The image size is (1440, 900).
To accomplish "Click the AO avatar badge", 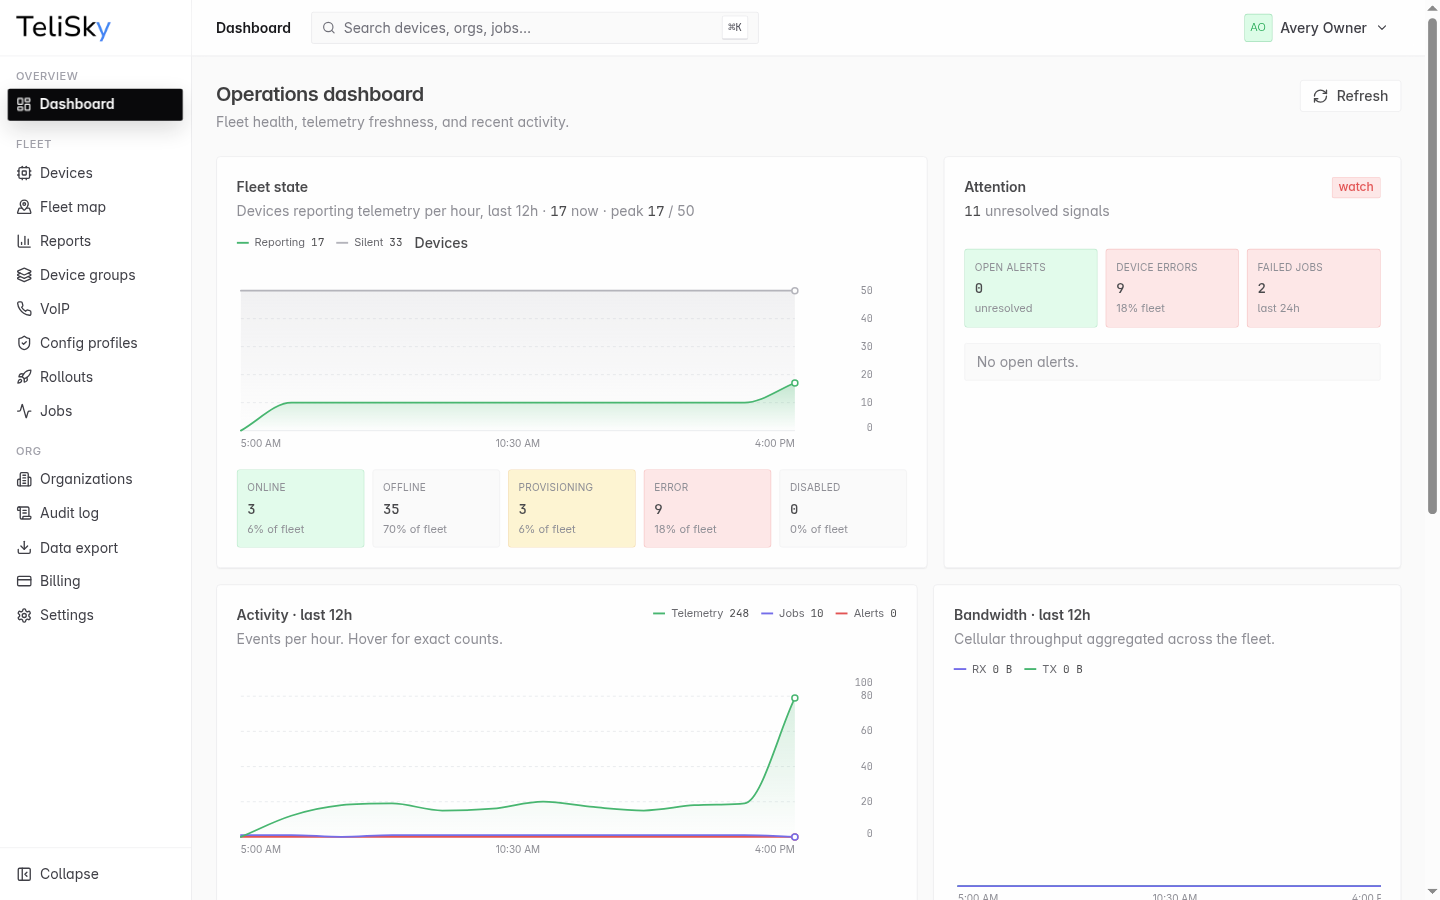I will (1258, 28).
